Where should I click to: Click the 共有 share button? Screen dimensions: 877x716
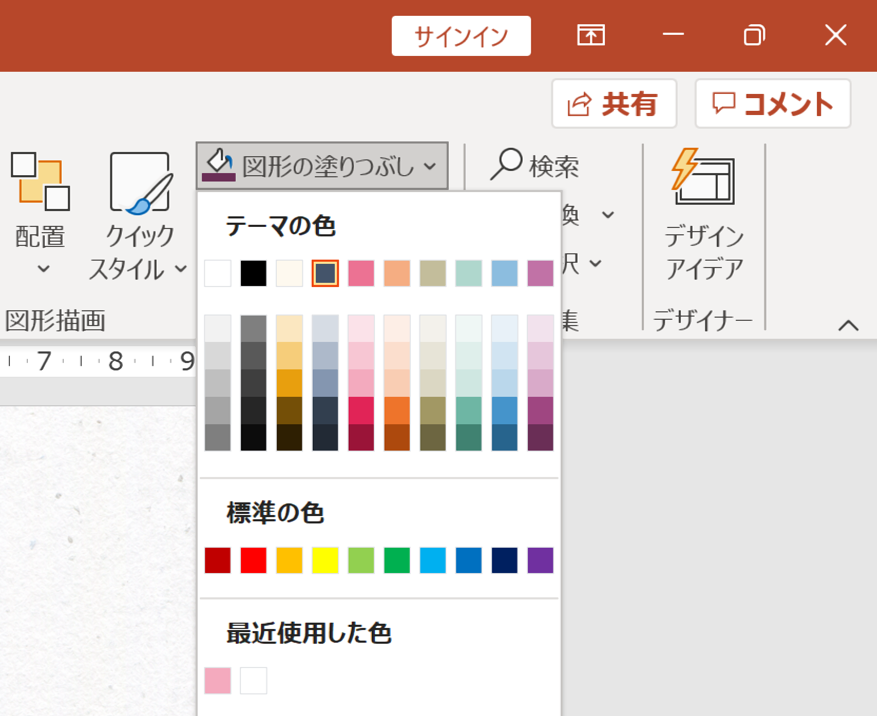tap(614, 104)
